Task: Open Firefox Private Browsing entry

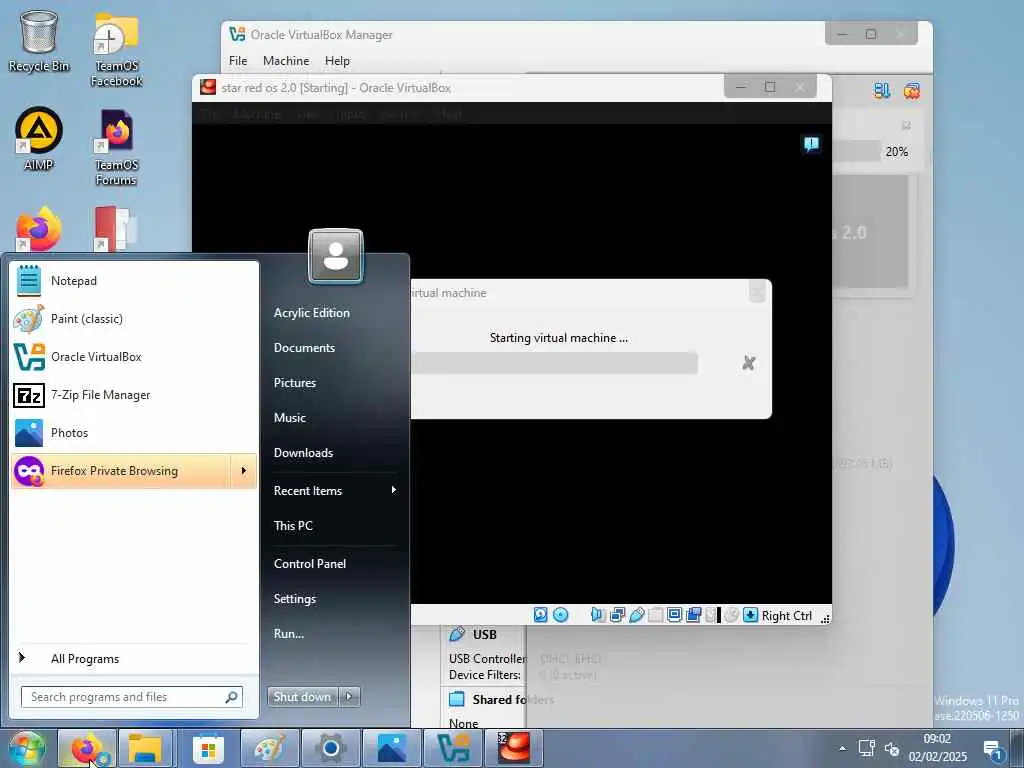Action: tap(121, 471)
